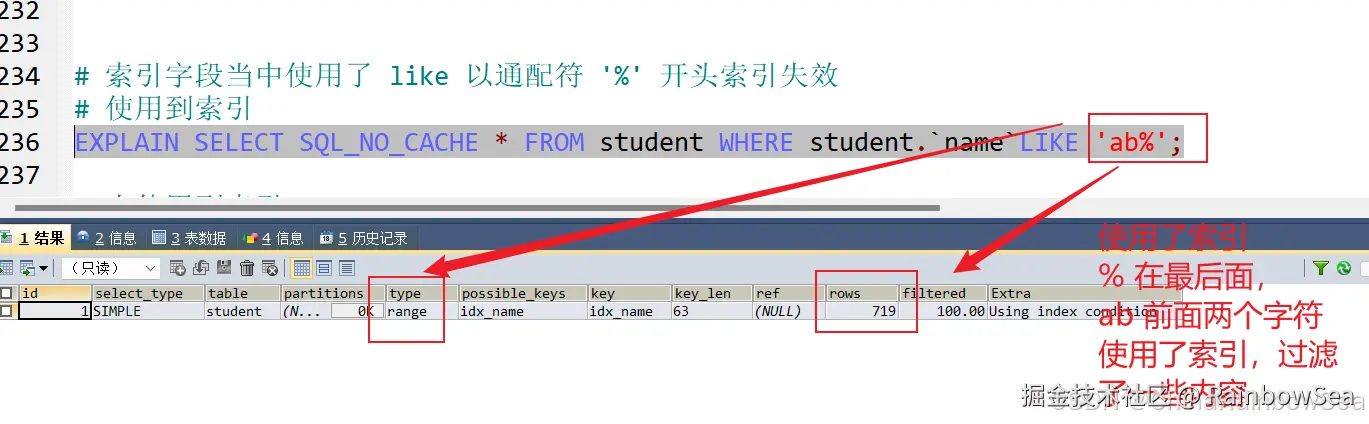Open the 5 历史记录 tab
Image resolution: width=1369 pixels, height=424 pixels.
pos(364,238)
